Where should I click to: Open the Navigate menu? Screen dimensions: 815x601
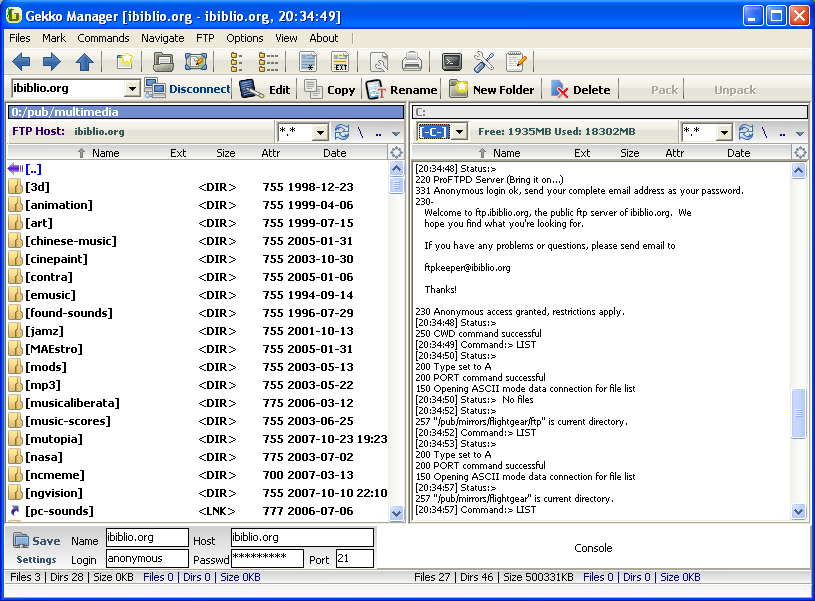163,38
